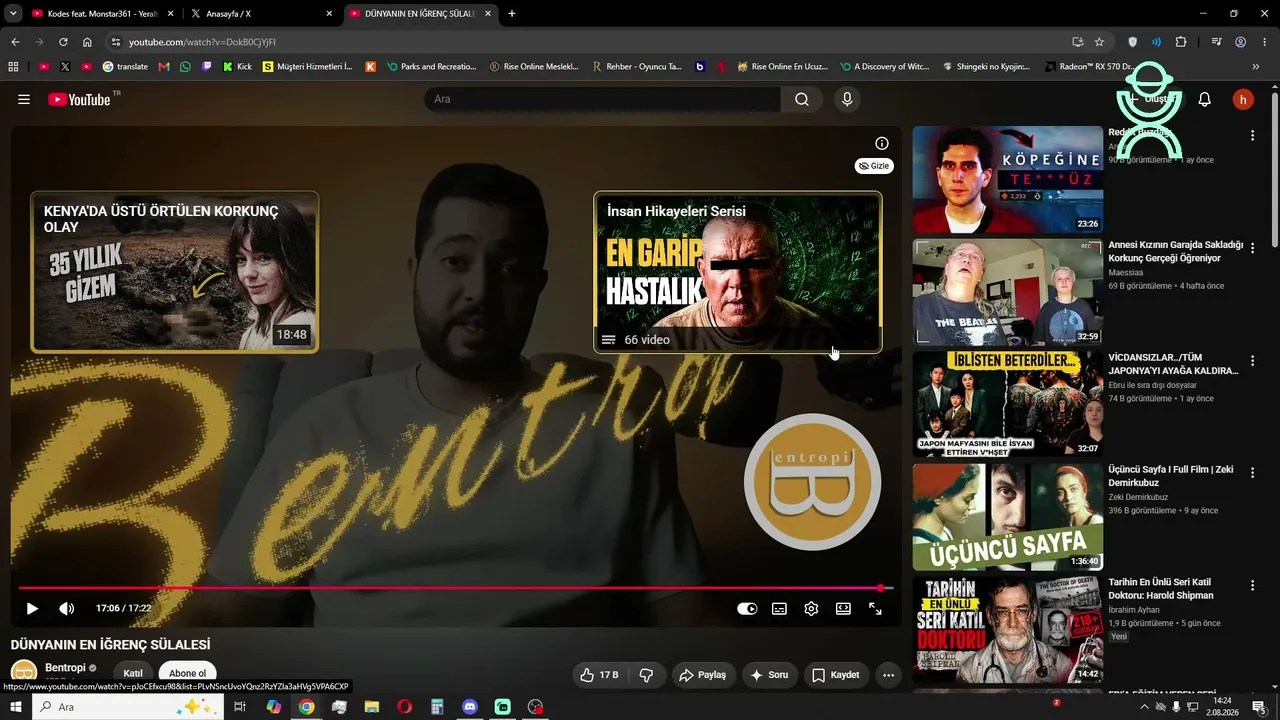The image size is (1280, 720).
Task: Open the Parks and Recreation bookmark
Action: (x=431, y=67)
